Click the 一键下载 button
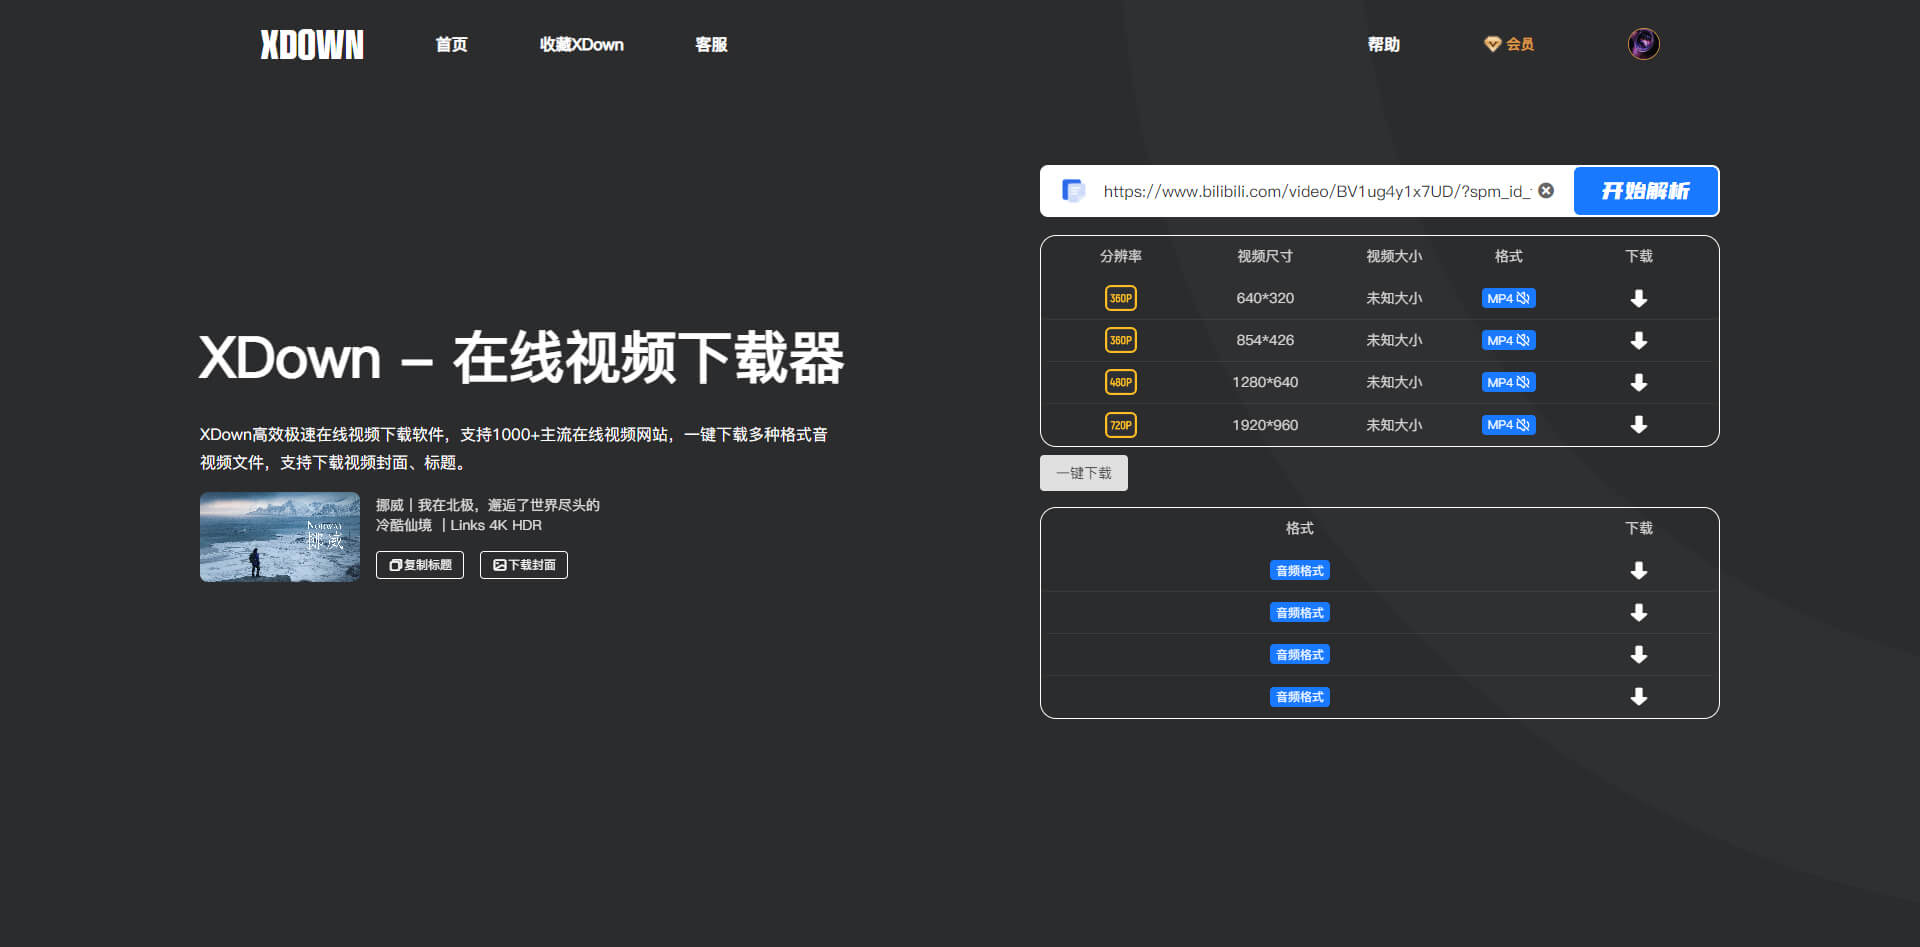Viewport: 1920px width, 947px height. 1083,473
